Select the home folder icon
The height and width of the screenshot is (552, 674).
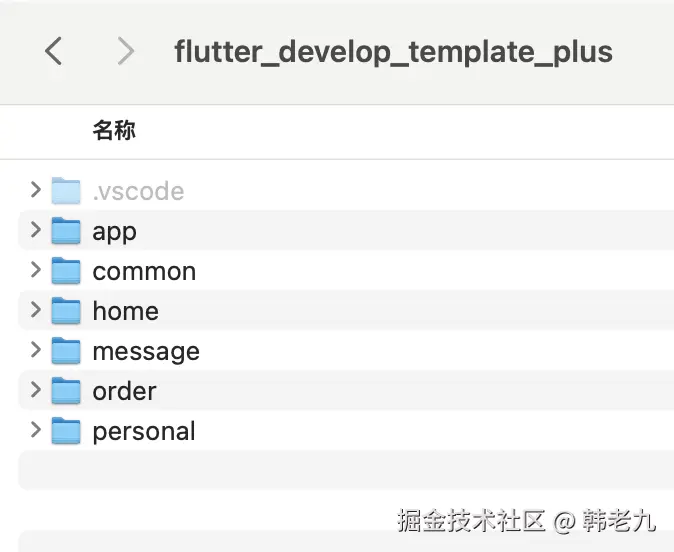pos(66,311)
